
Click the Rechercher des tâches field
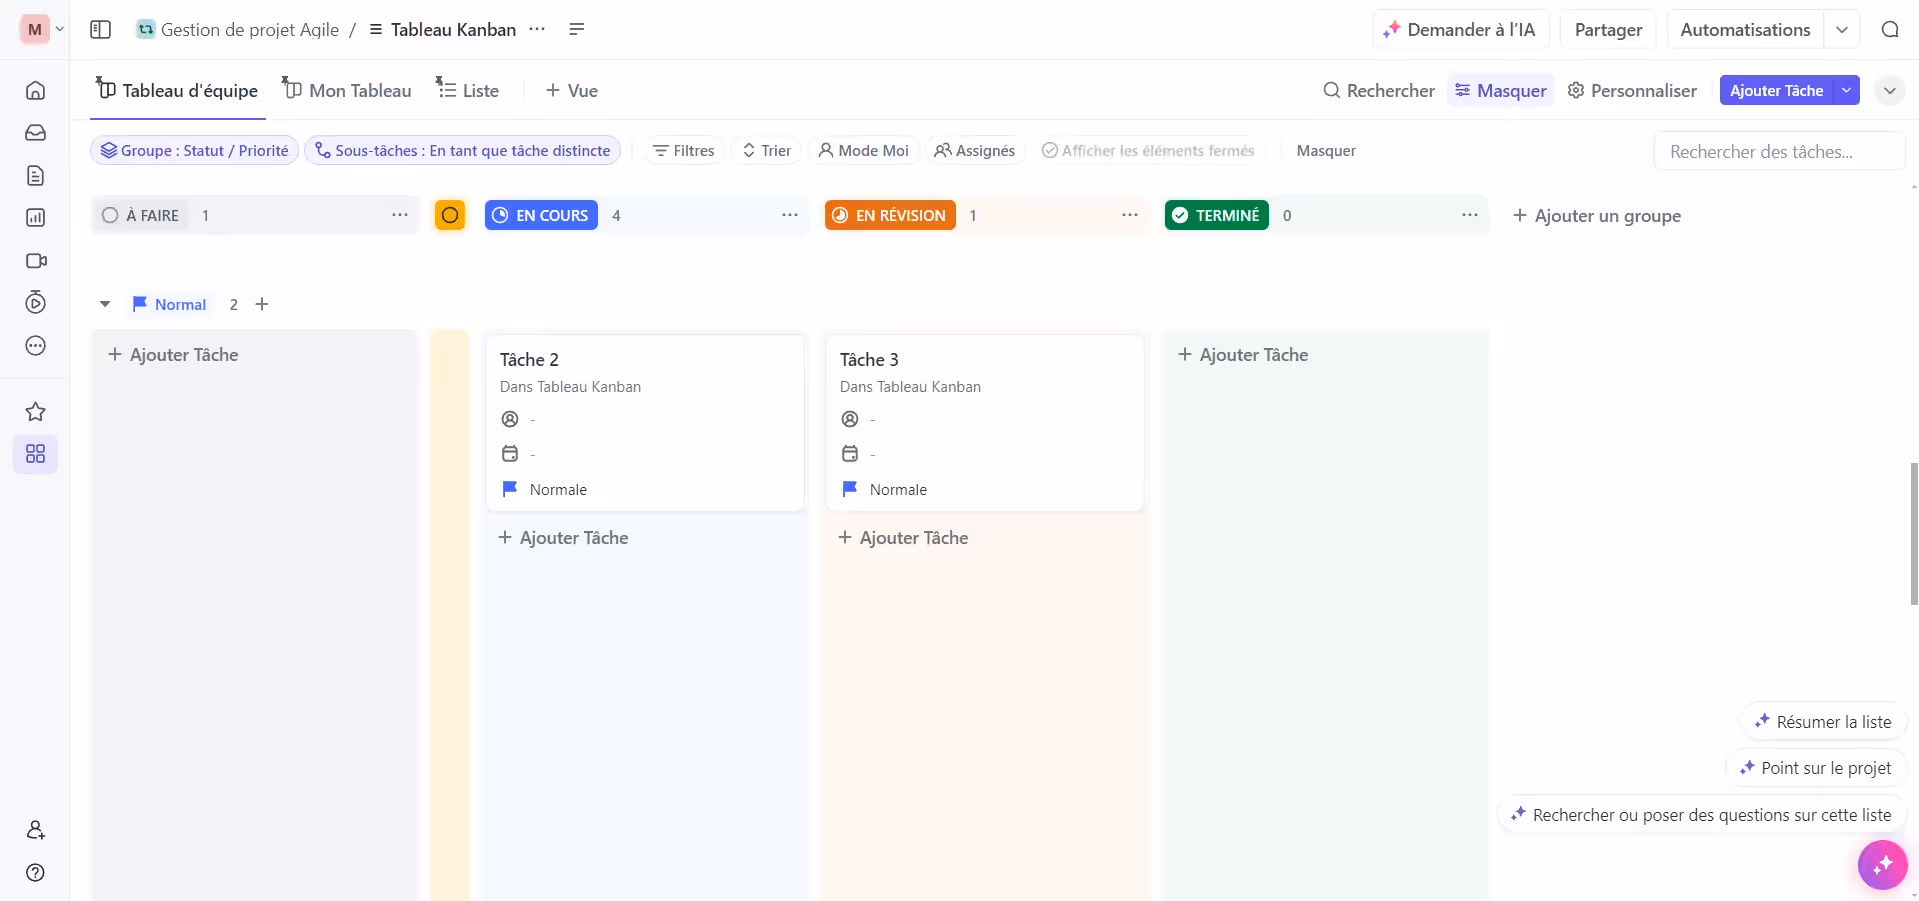[1777, 152]
